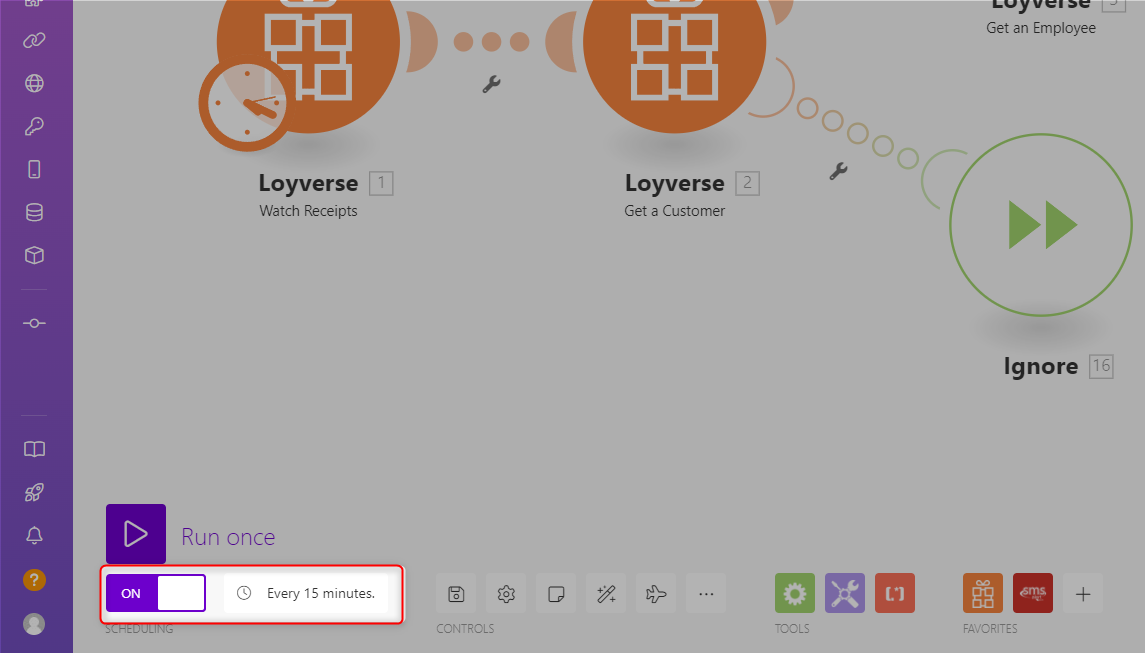
Task: Expand the three-dots More controls menu
Action: coord(706,594)
